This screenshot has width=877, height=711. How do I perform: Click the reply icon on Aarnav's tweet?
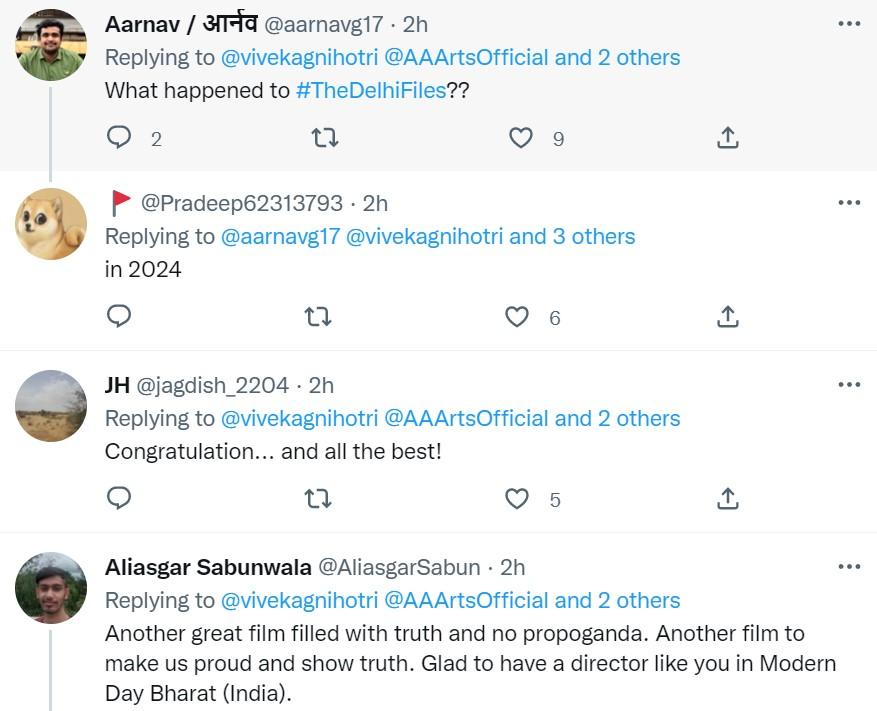119,138
